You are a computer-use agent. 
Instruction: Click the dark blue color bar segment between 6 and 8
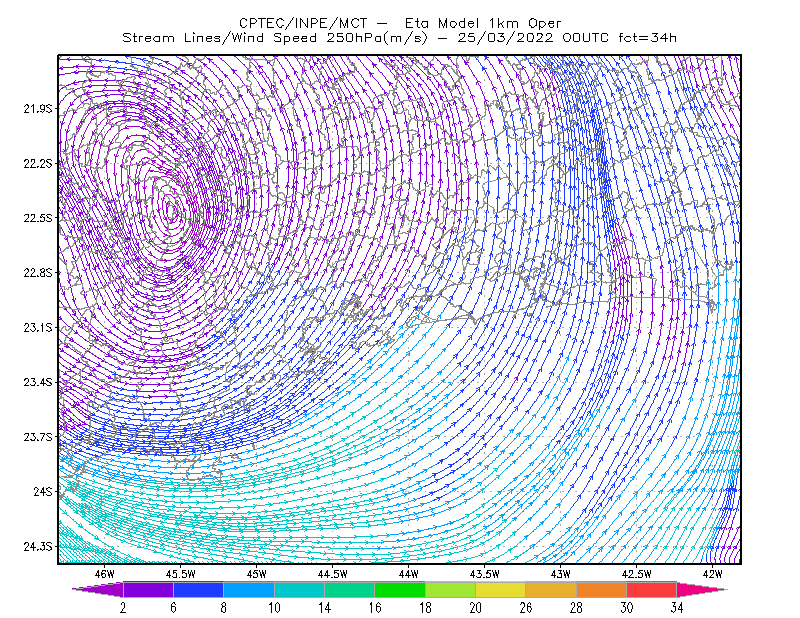click(198, 589)
